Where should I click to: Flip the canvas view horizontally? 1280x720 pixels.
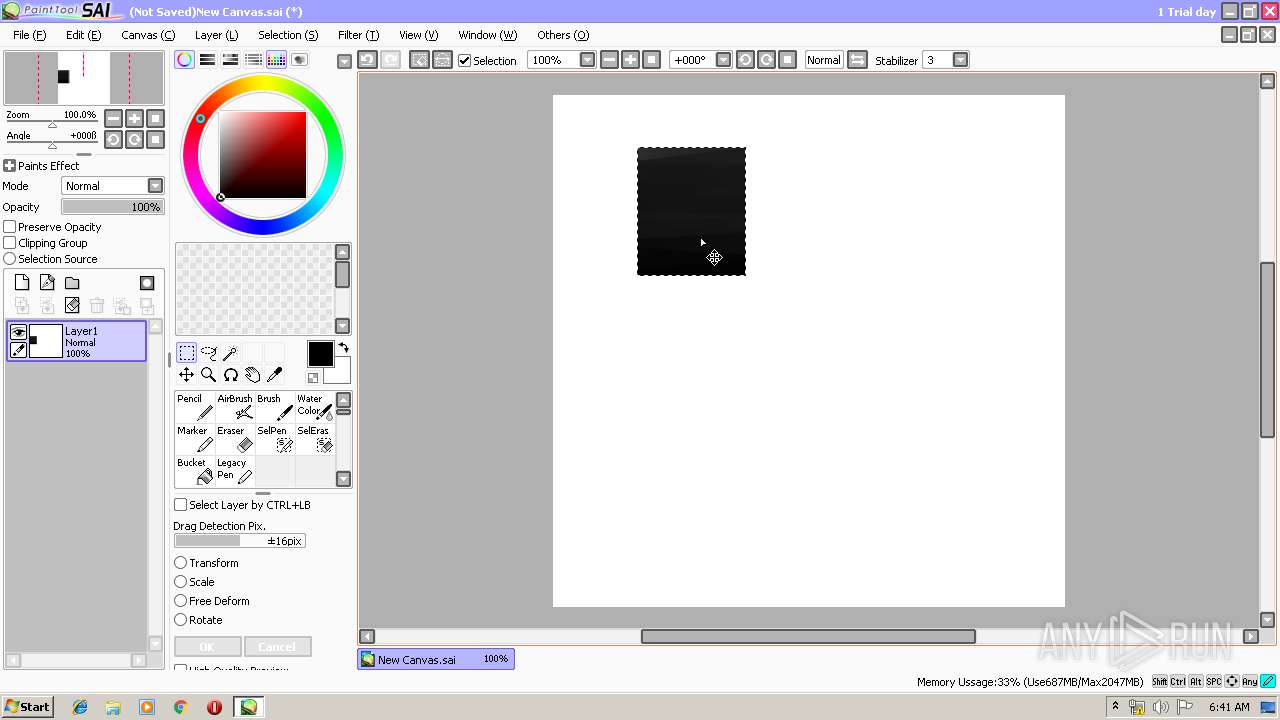click(857, 60)
